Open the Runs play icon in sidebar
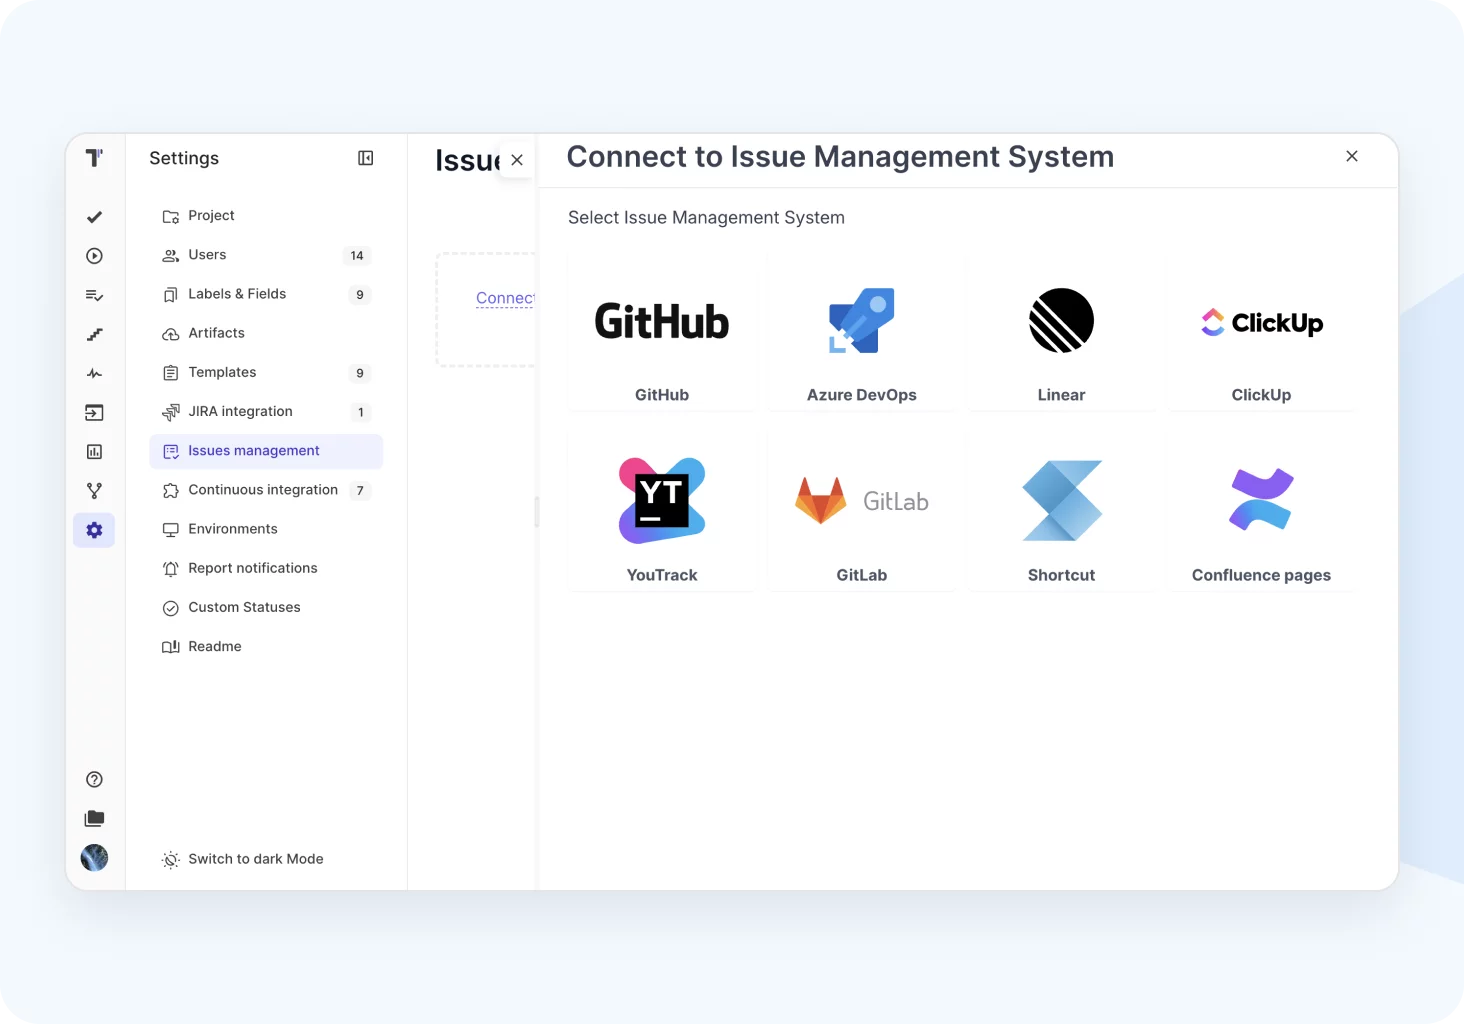The height and width of the screenshot is (1024, 1464). click(94, 256)
